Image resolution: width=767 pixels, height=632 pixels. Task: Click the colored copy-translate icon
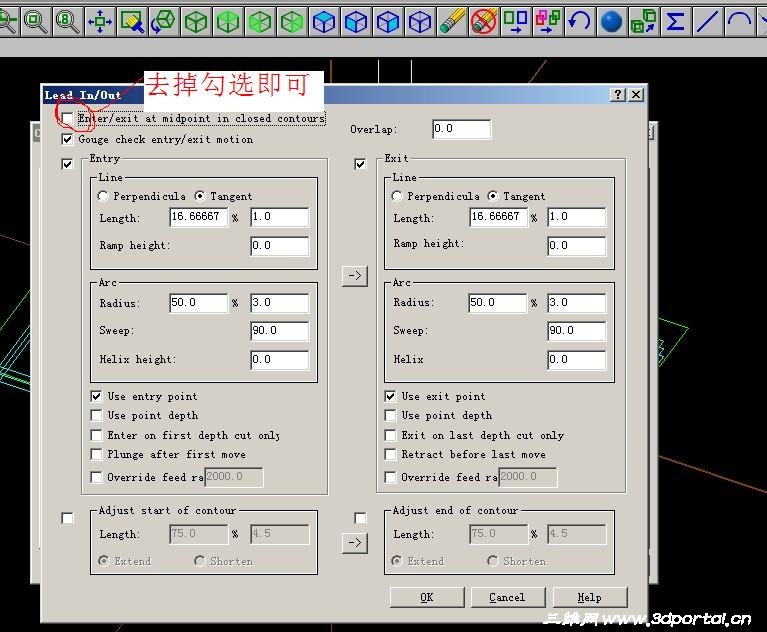pos(548,22)
